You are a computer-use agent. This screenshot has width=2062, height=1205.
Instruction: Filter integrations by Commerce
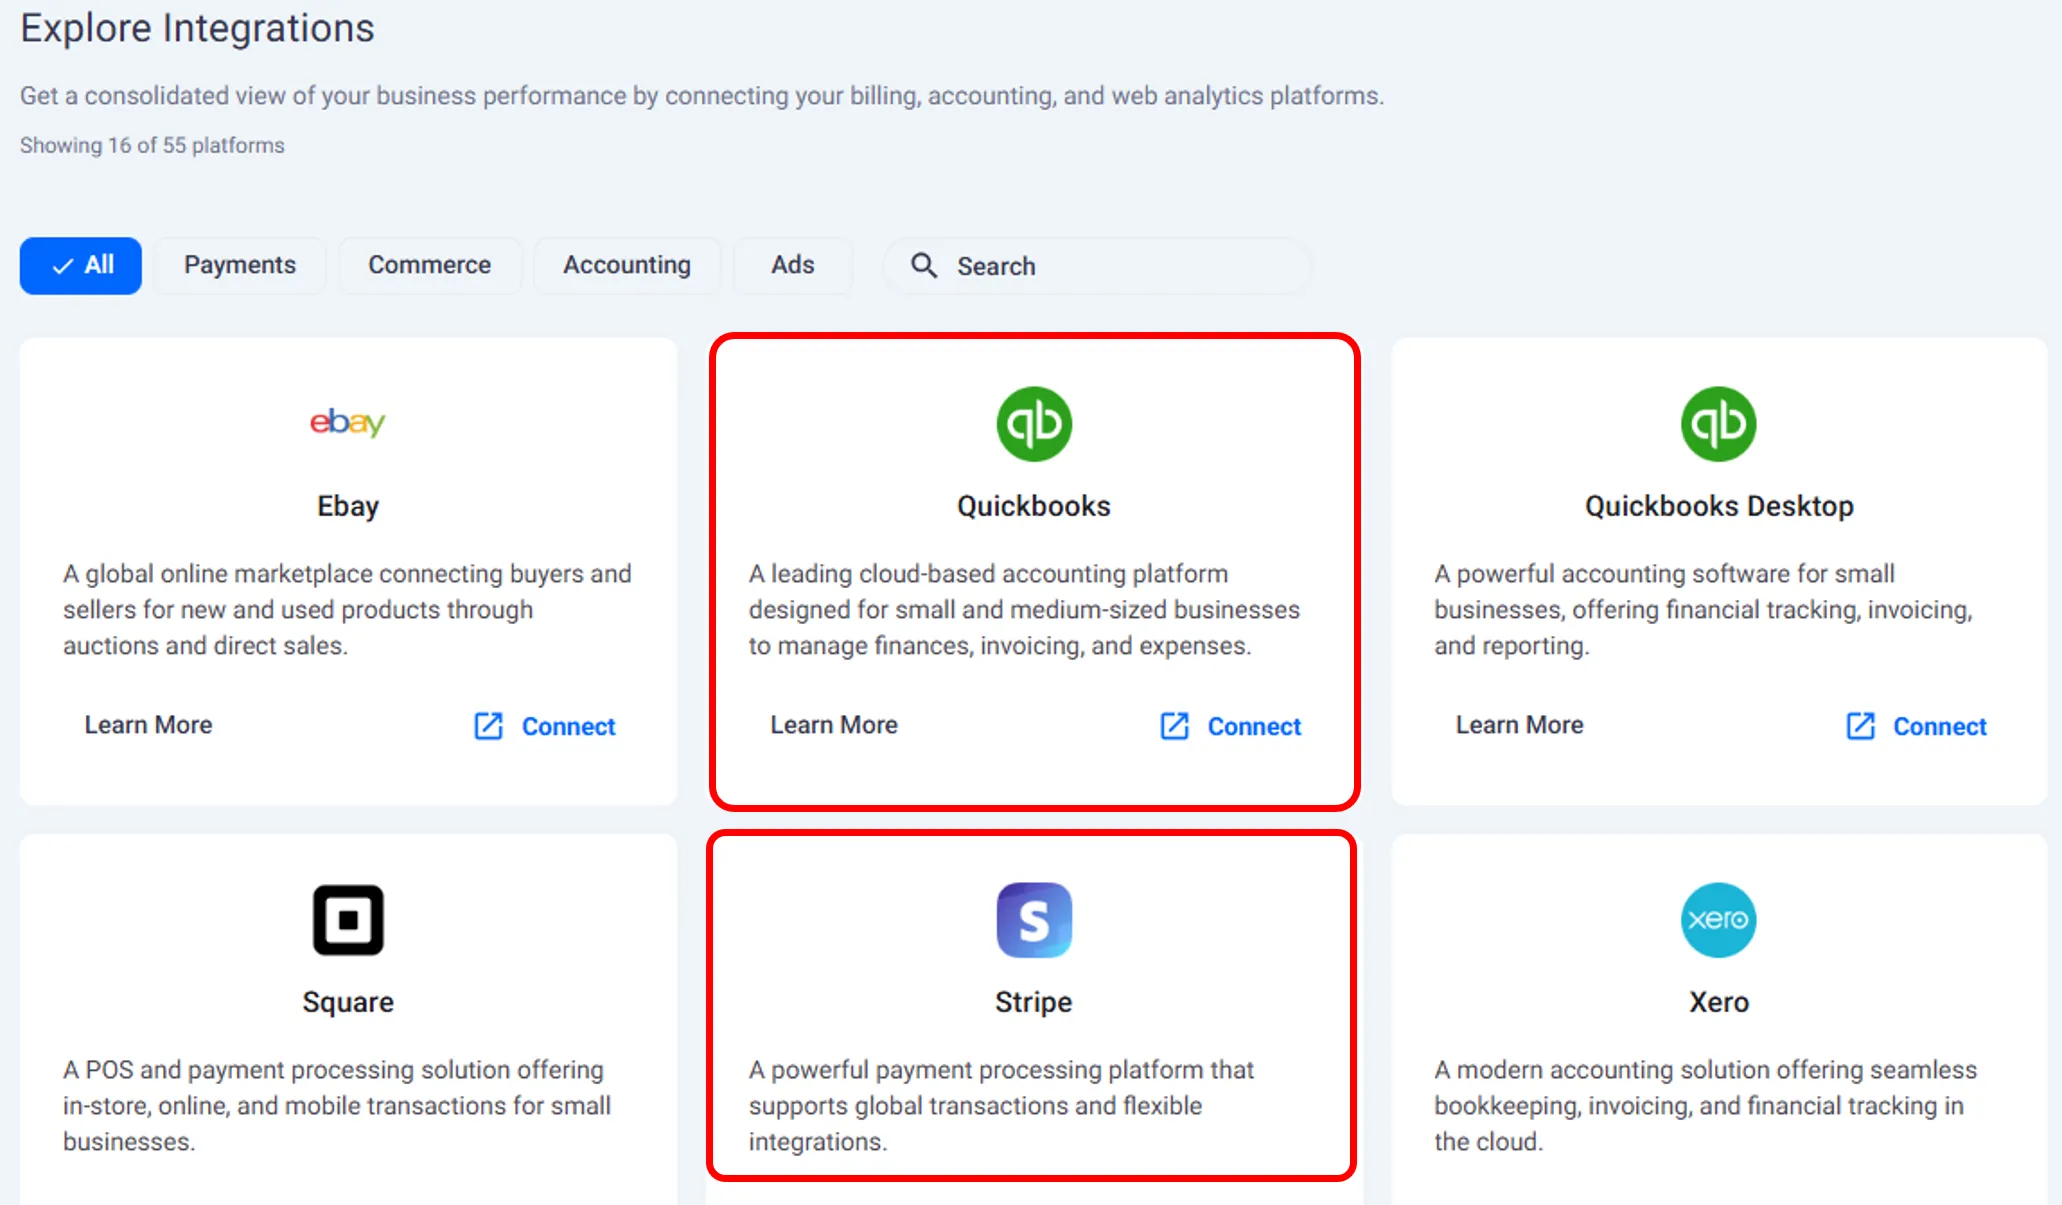[429, 265]
